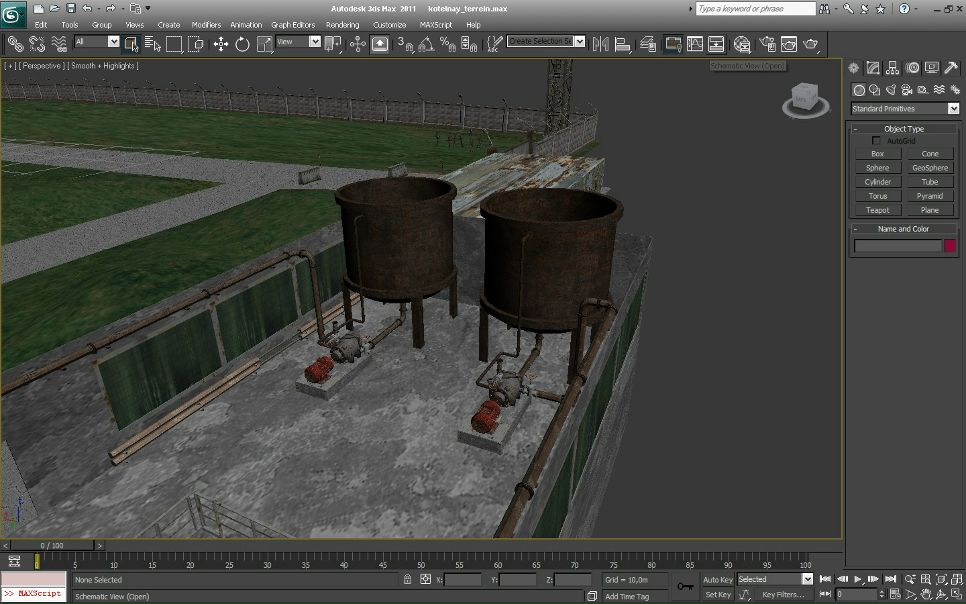The height and width of the screenshot is (604, 966).
Task: Click the Mirror tool icon
Action: pyautogui.click(x=601, y=44)
